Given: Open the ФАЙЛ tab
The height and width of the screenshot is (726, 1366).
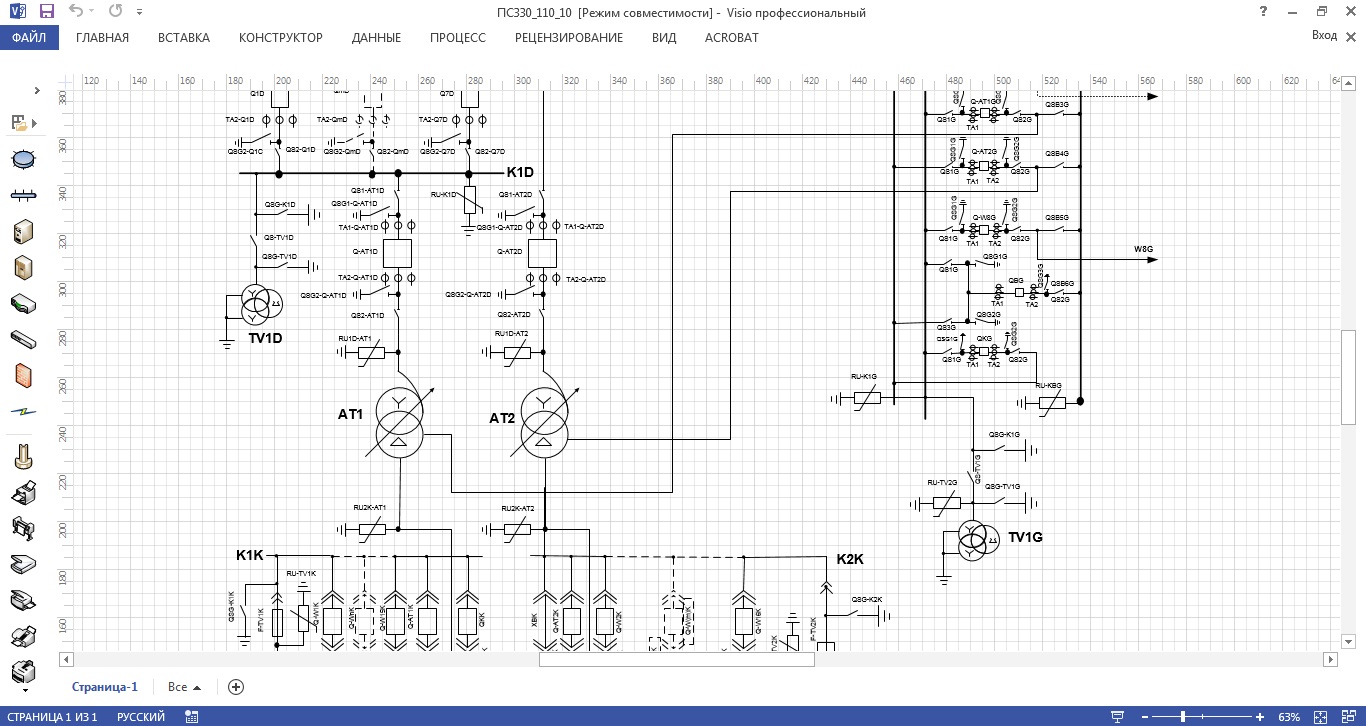Looking at the screenshot, I should click(x=30, y=38).
